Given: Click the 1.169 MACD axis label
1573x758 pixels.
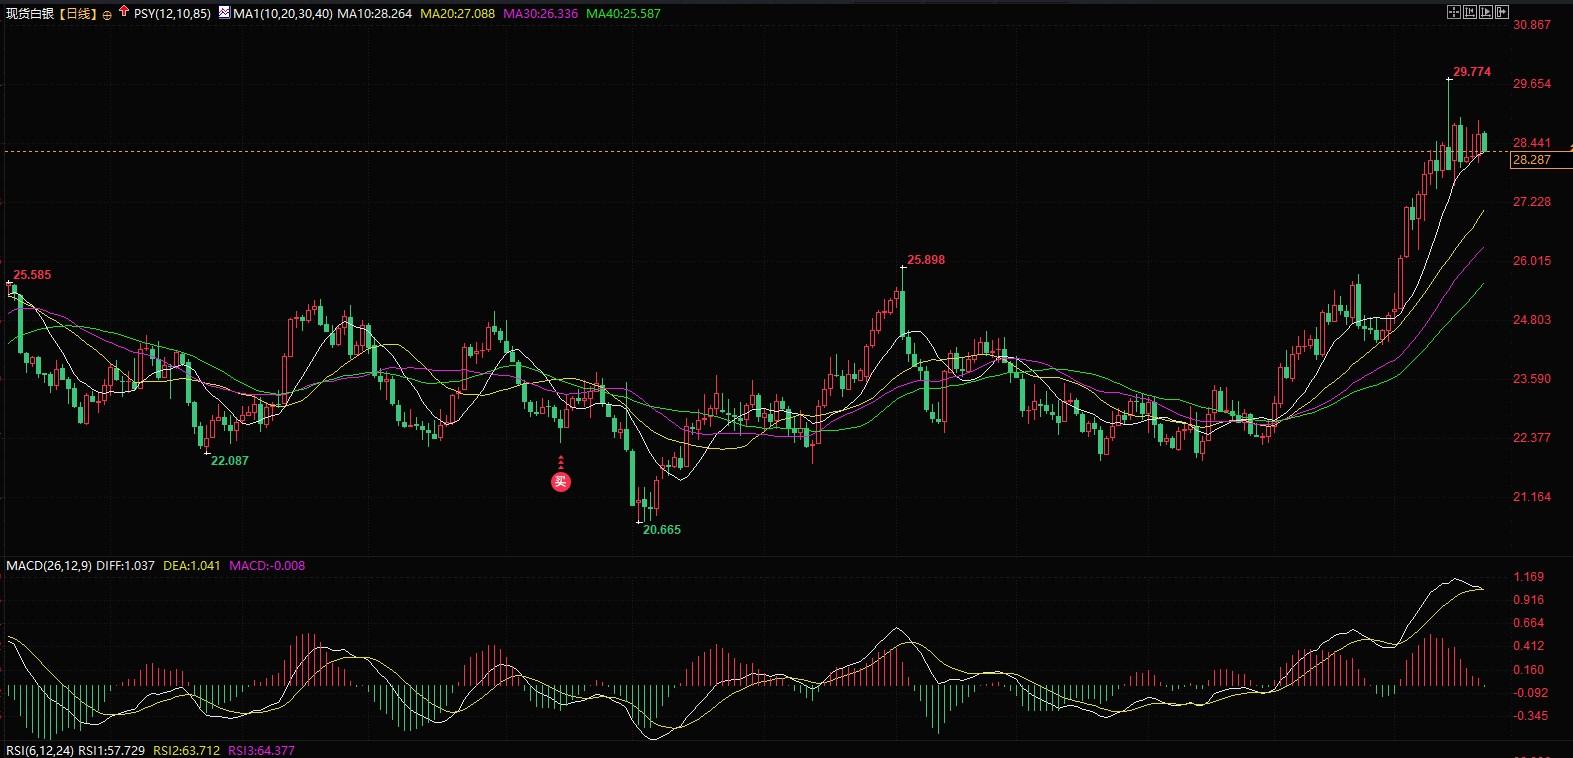Looking at the screenshot, I should tap(1529, 577).
